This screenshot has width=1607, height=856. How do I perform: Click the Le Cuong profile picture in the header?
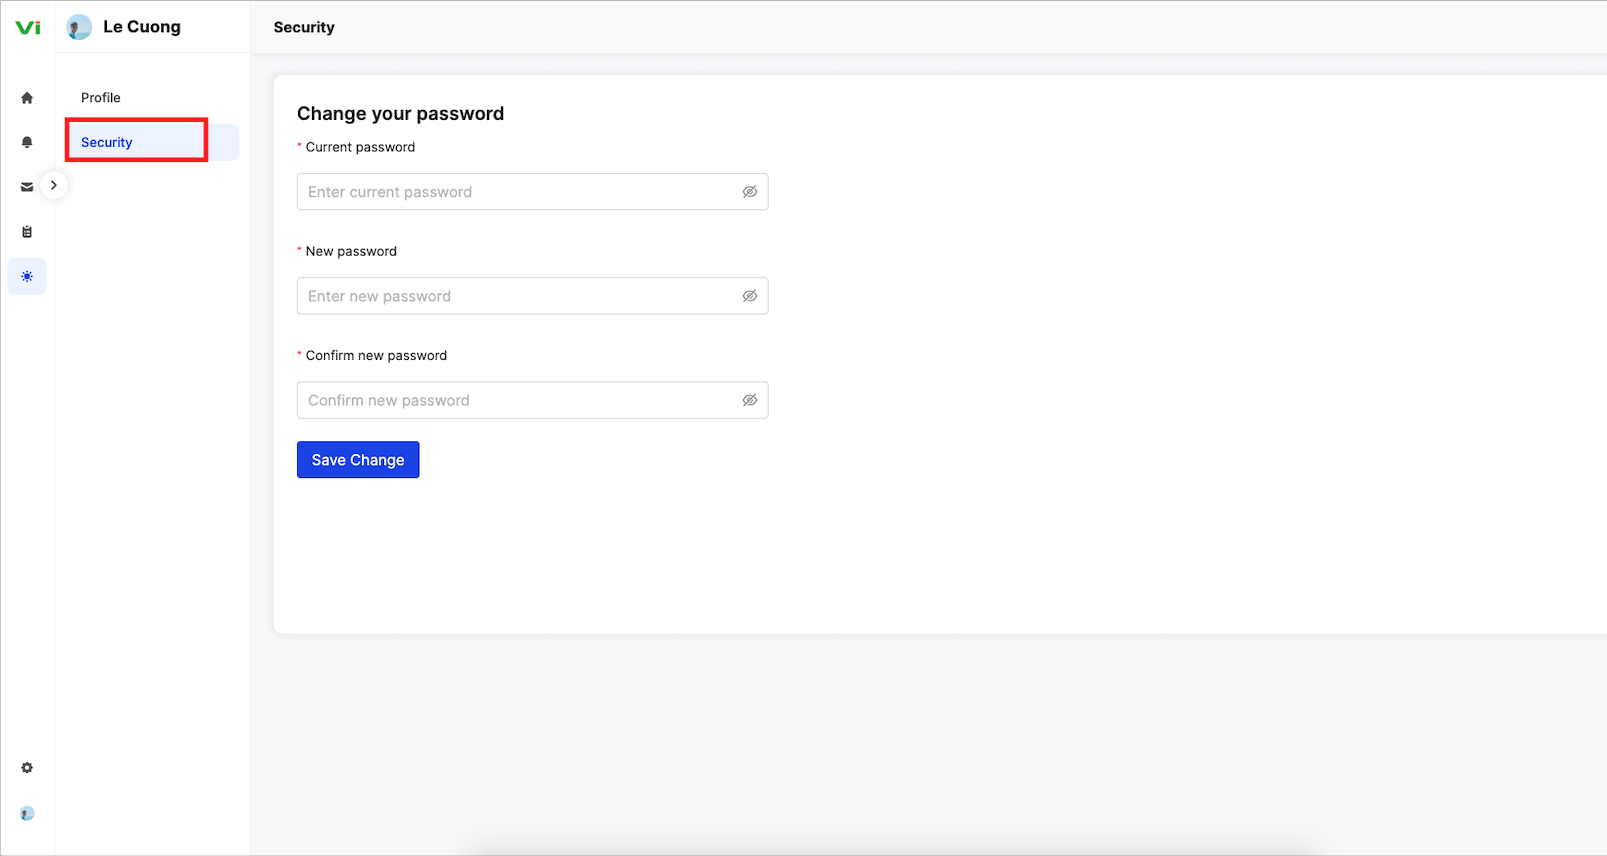(x=79, y=27)
